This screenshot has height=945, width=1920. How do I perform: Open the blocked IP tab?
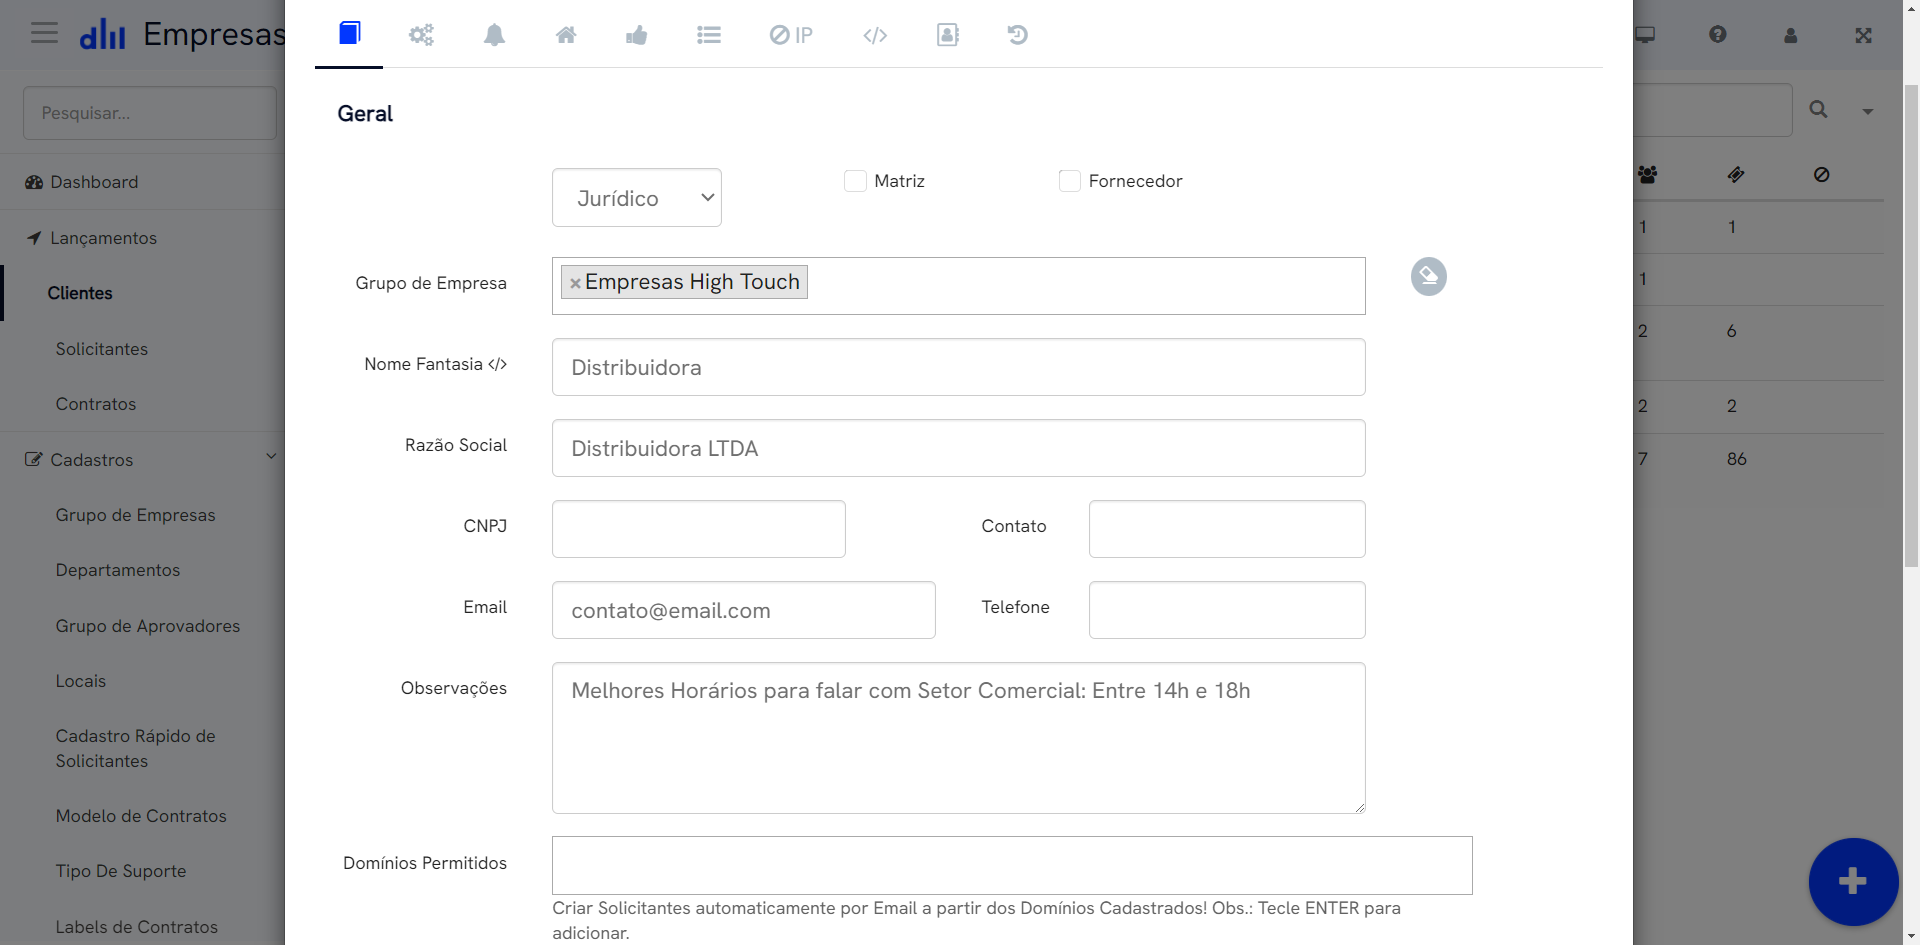point(791,35)
